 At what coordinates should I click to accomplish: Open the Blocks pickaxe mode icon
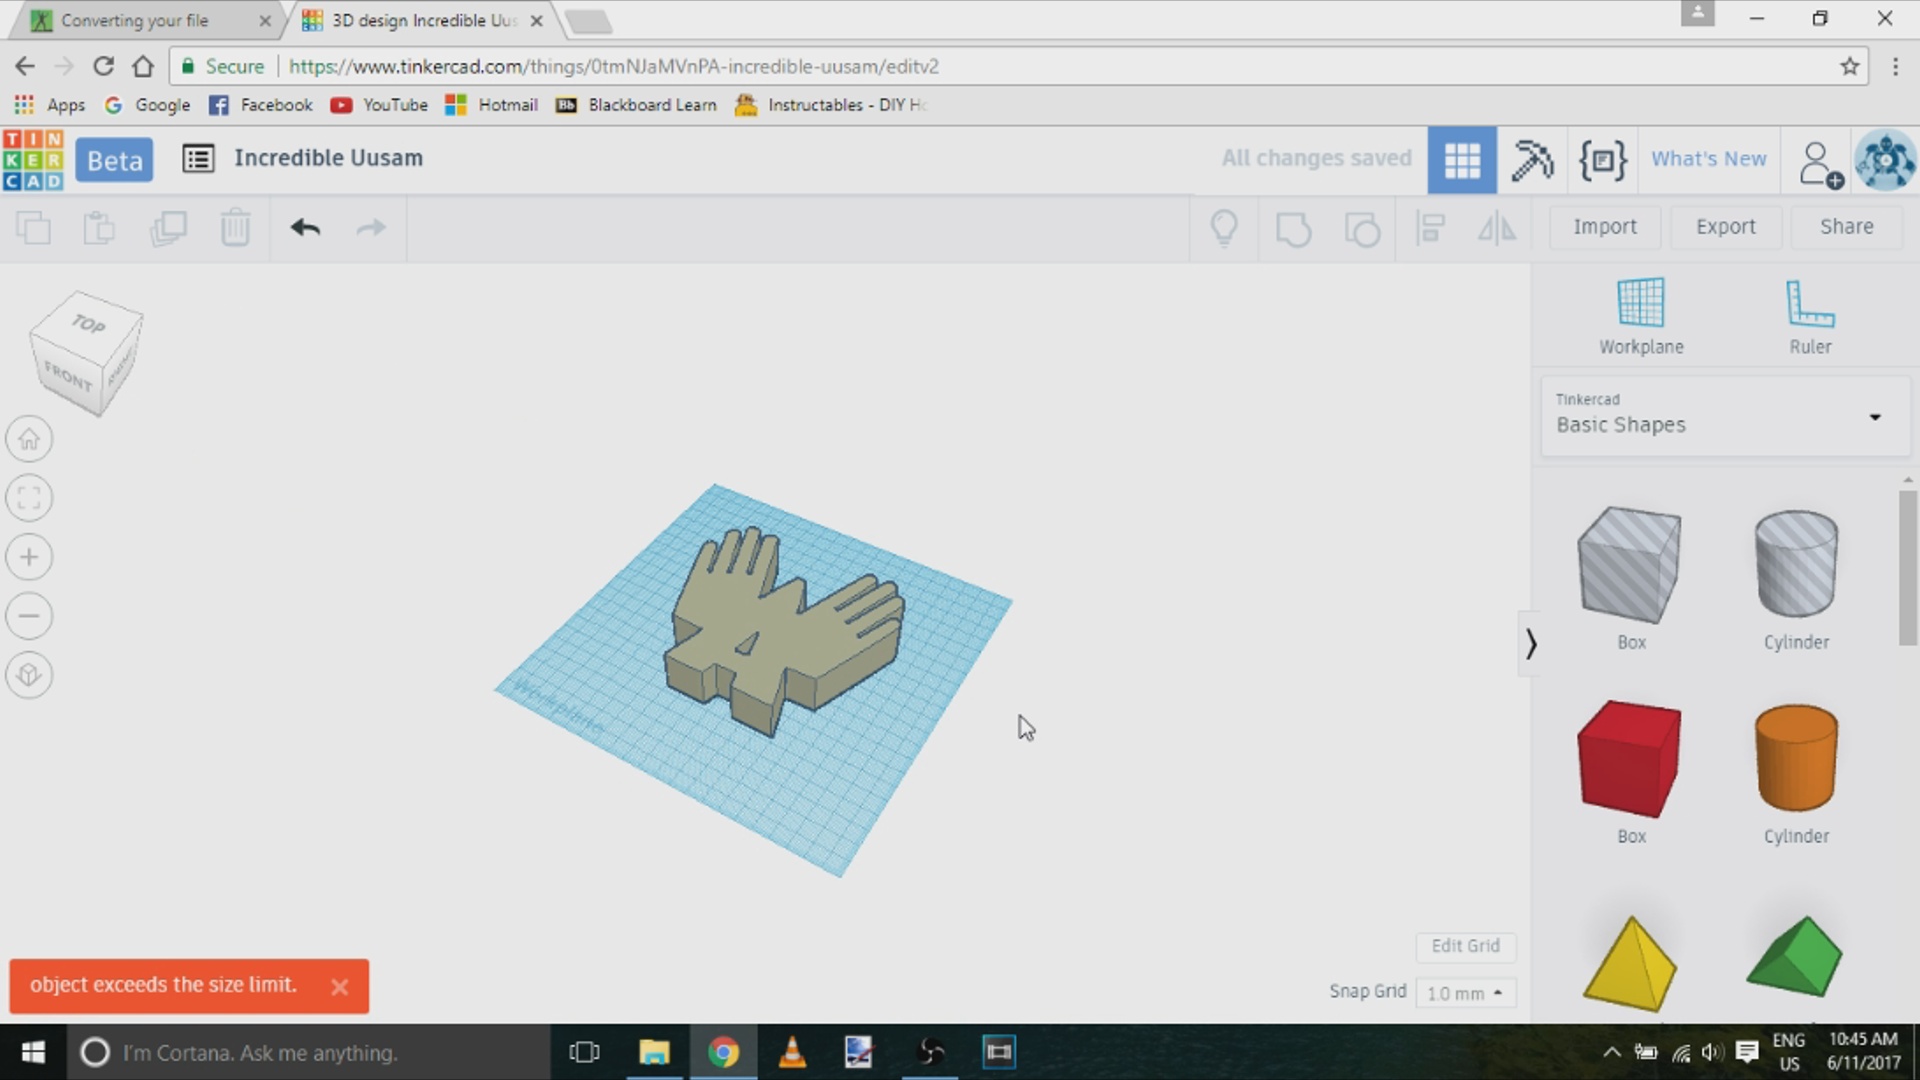tap(1531, 160)
